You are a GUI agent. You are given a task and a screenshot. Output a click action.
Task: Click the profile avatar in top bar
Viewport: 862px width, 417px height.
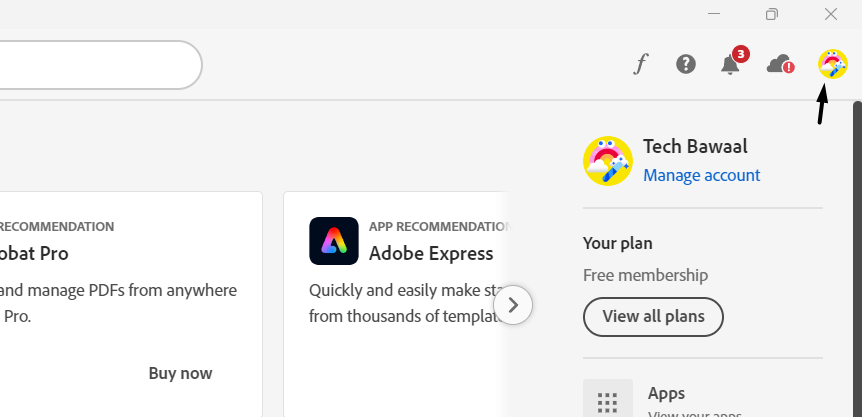point(832,64)
